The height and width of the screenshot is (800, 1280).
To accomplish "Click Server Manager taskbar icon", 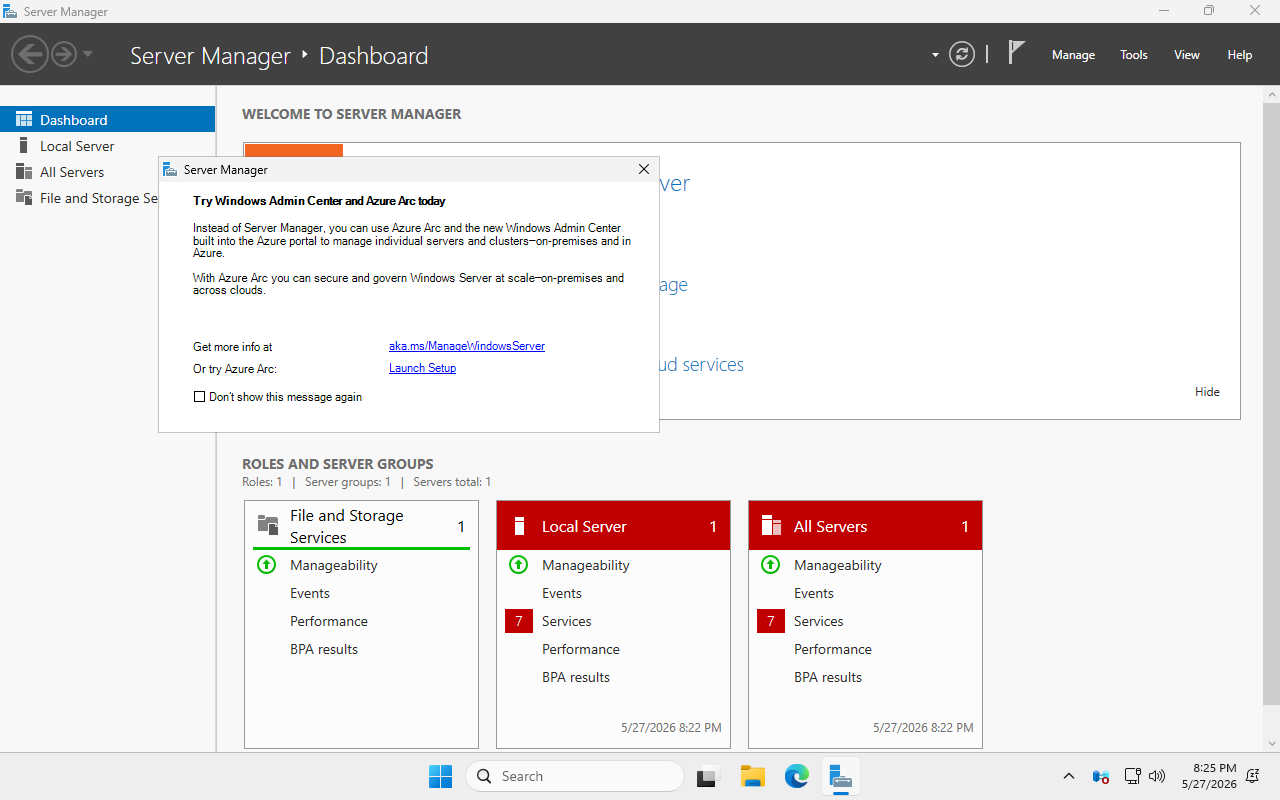I will tap(841, 776).
